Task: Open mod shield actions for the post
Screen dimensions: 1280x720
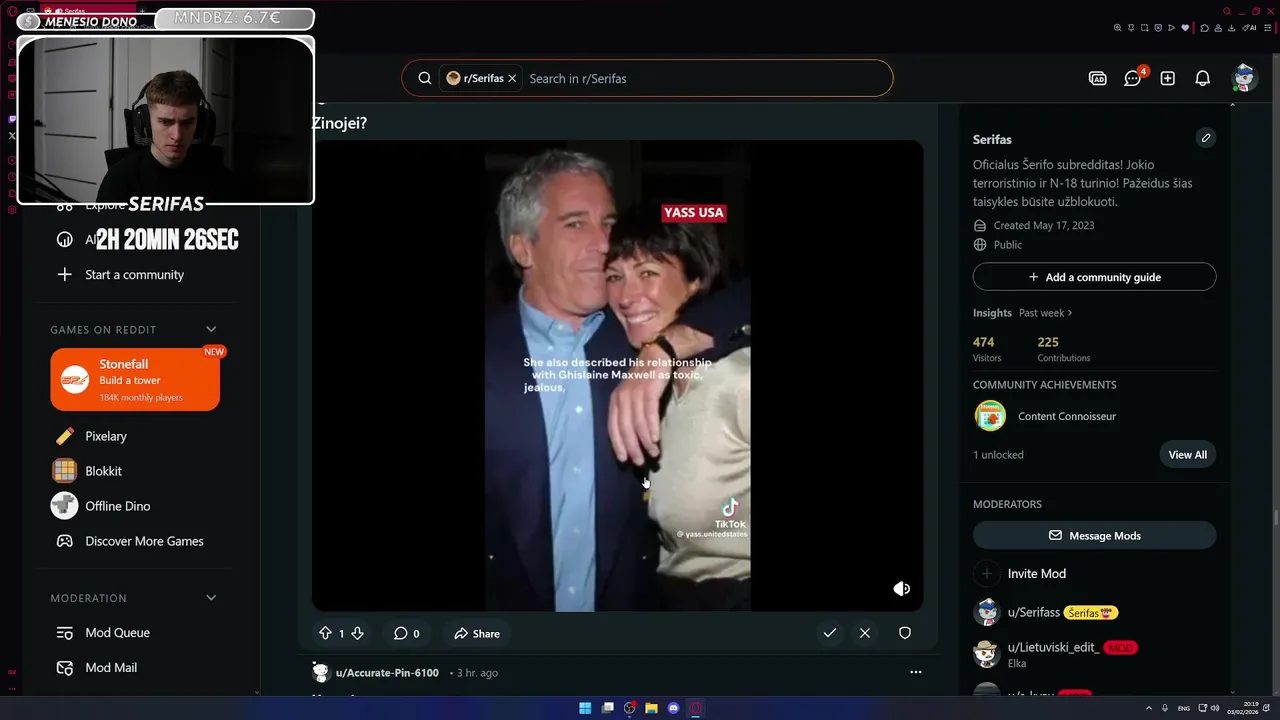Action: click(905, 633)
